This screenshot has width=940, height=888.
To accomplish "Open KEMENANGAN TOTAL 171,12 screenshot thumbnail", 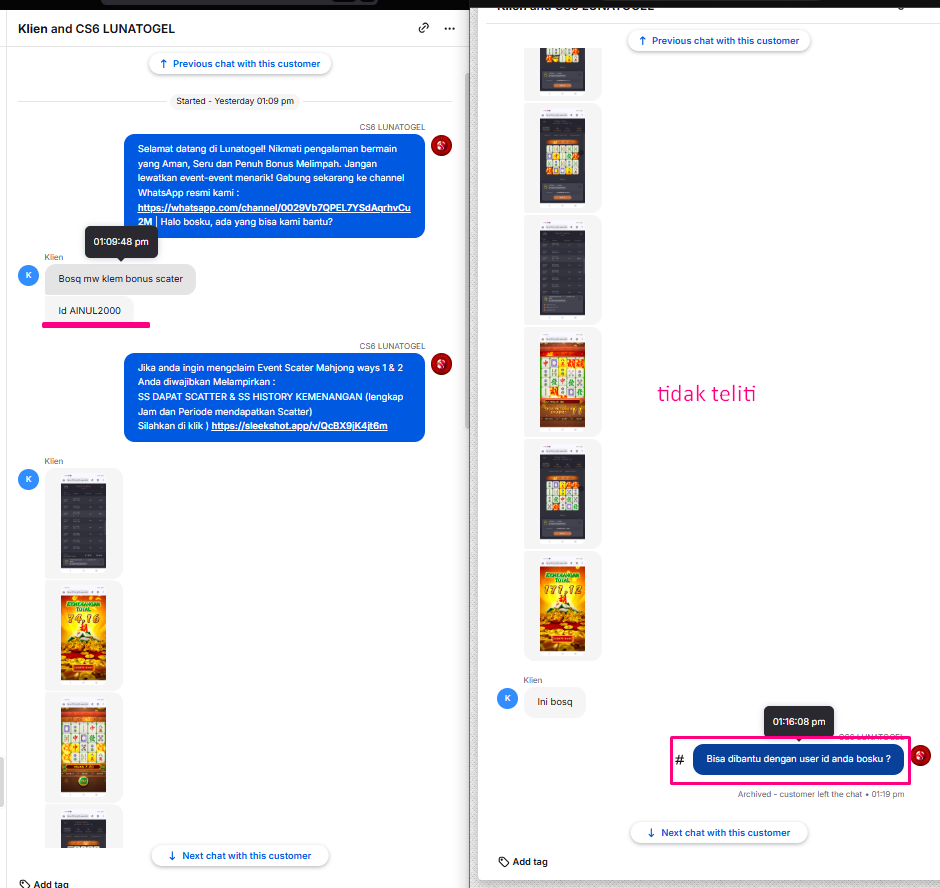I will [562, 606].
